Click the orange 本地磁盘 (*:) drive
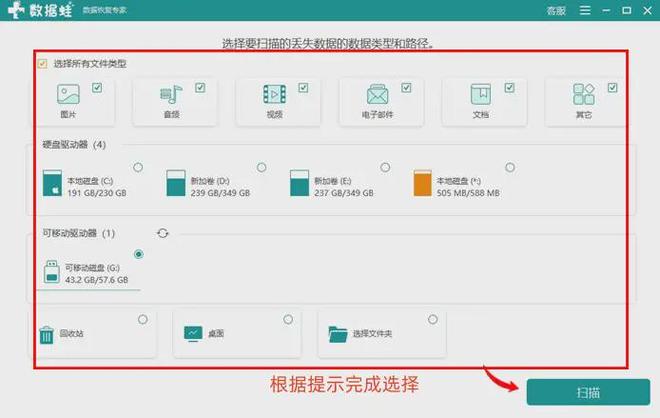The height and width of the screenshot is (418, 660). pyautogui.click(x=422, y=183)
